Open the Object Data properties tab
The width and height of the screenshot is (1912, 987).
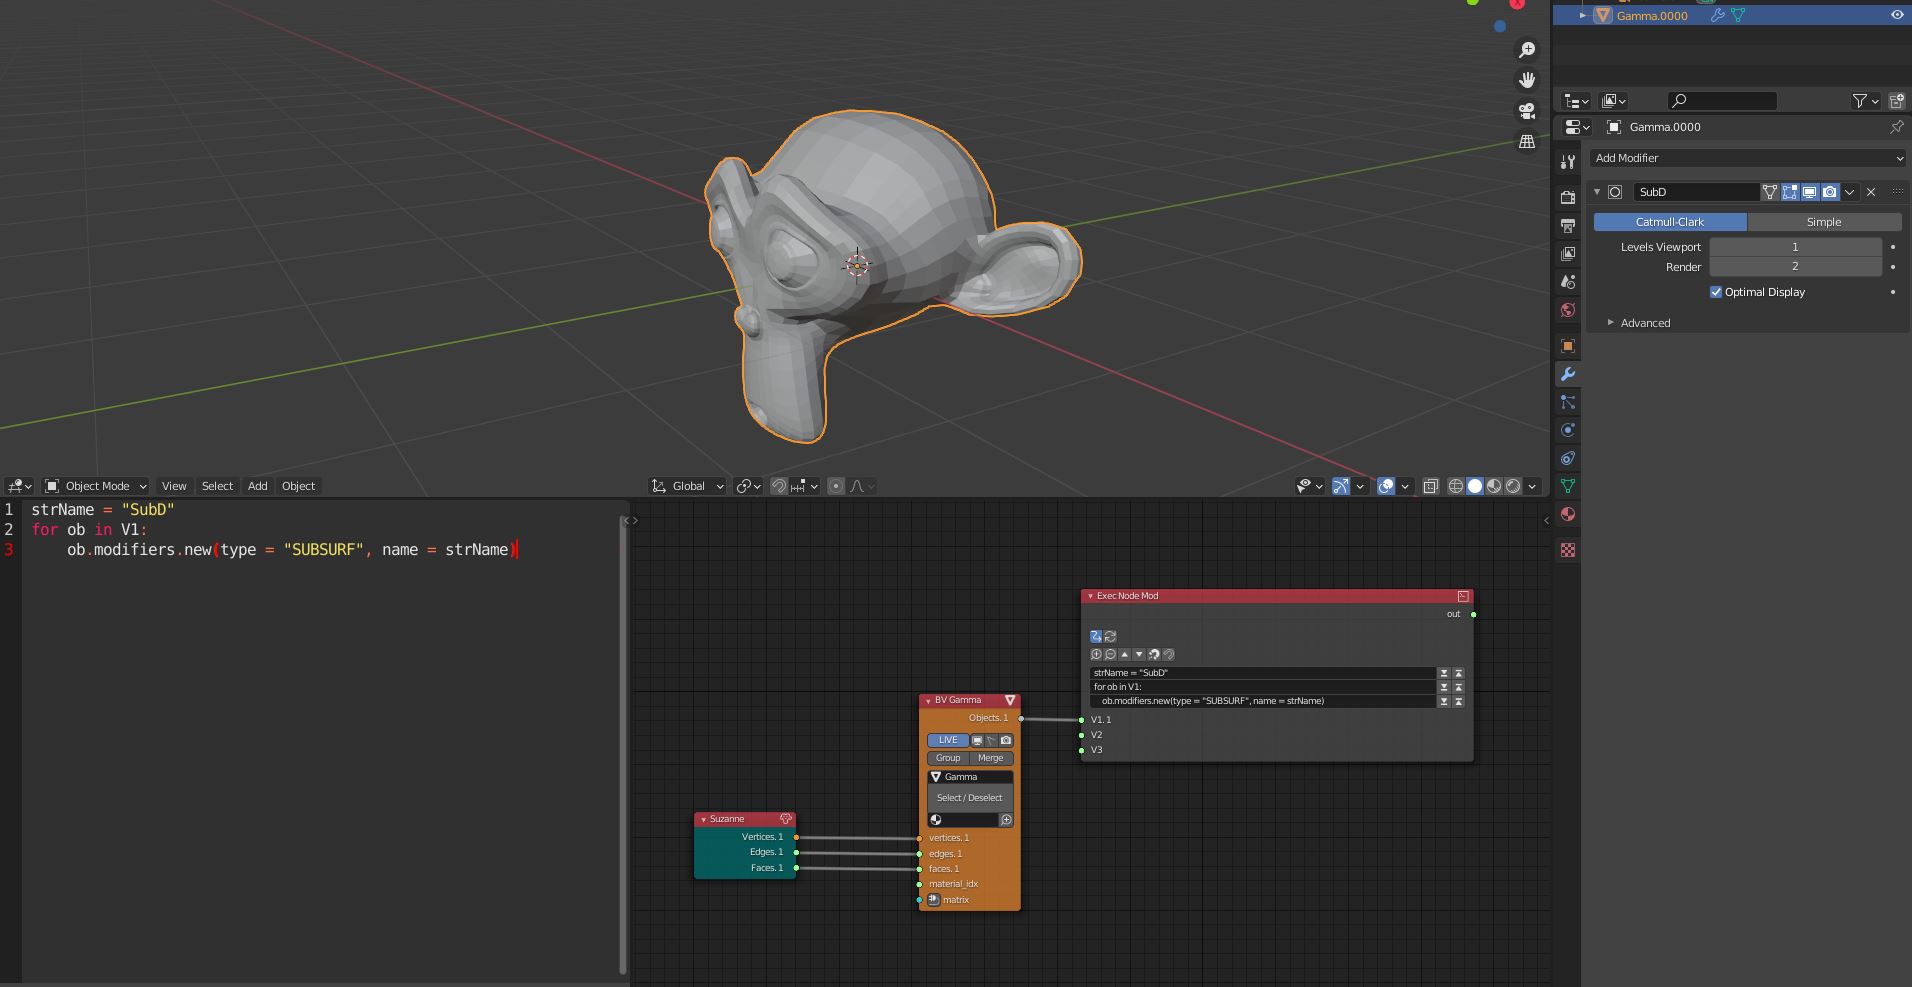pyautogui.click(x=1568, y=486)
